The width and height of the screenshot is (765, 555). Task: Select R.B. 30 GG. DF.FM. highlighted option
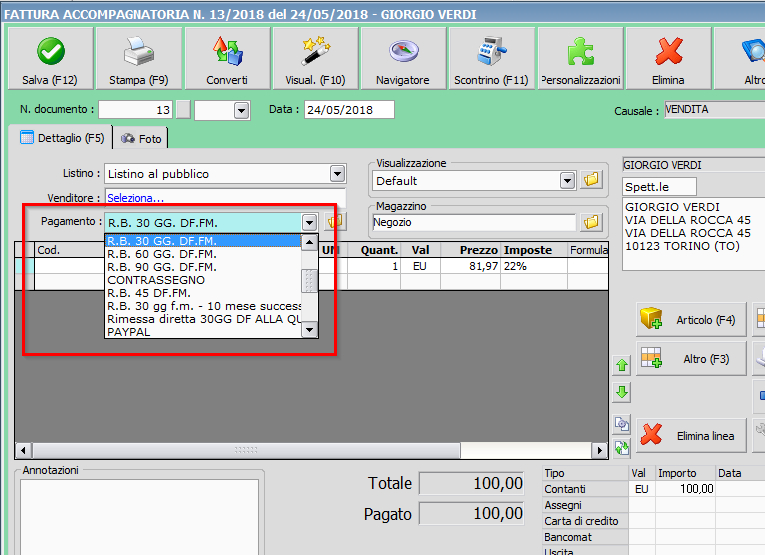[203, 241]
